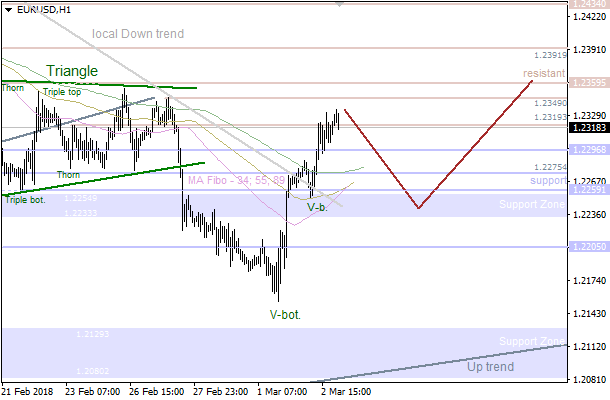Image resolution: width=610 pixels, height=400 pixels.
Task: Click the 1.24340 price marker at top
Action: 588,5
